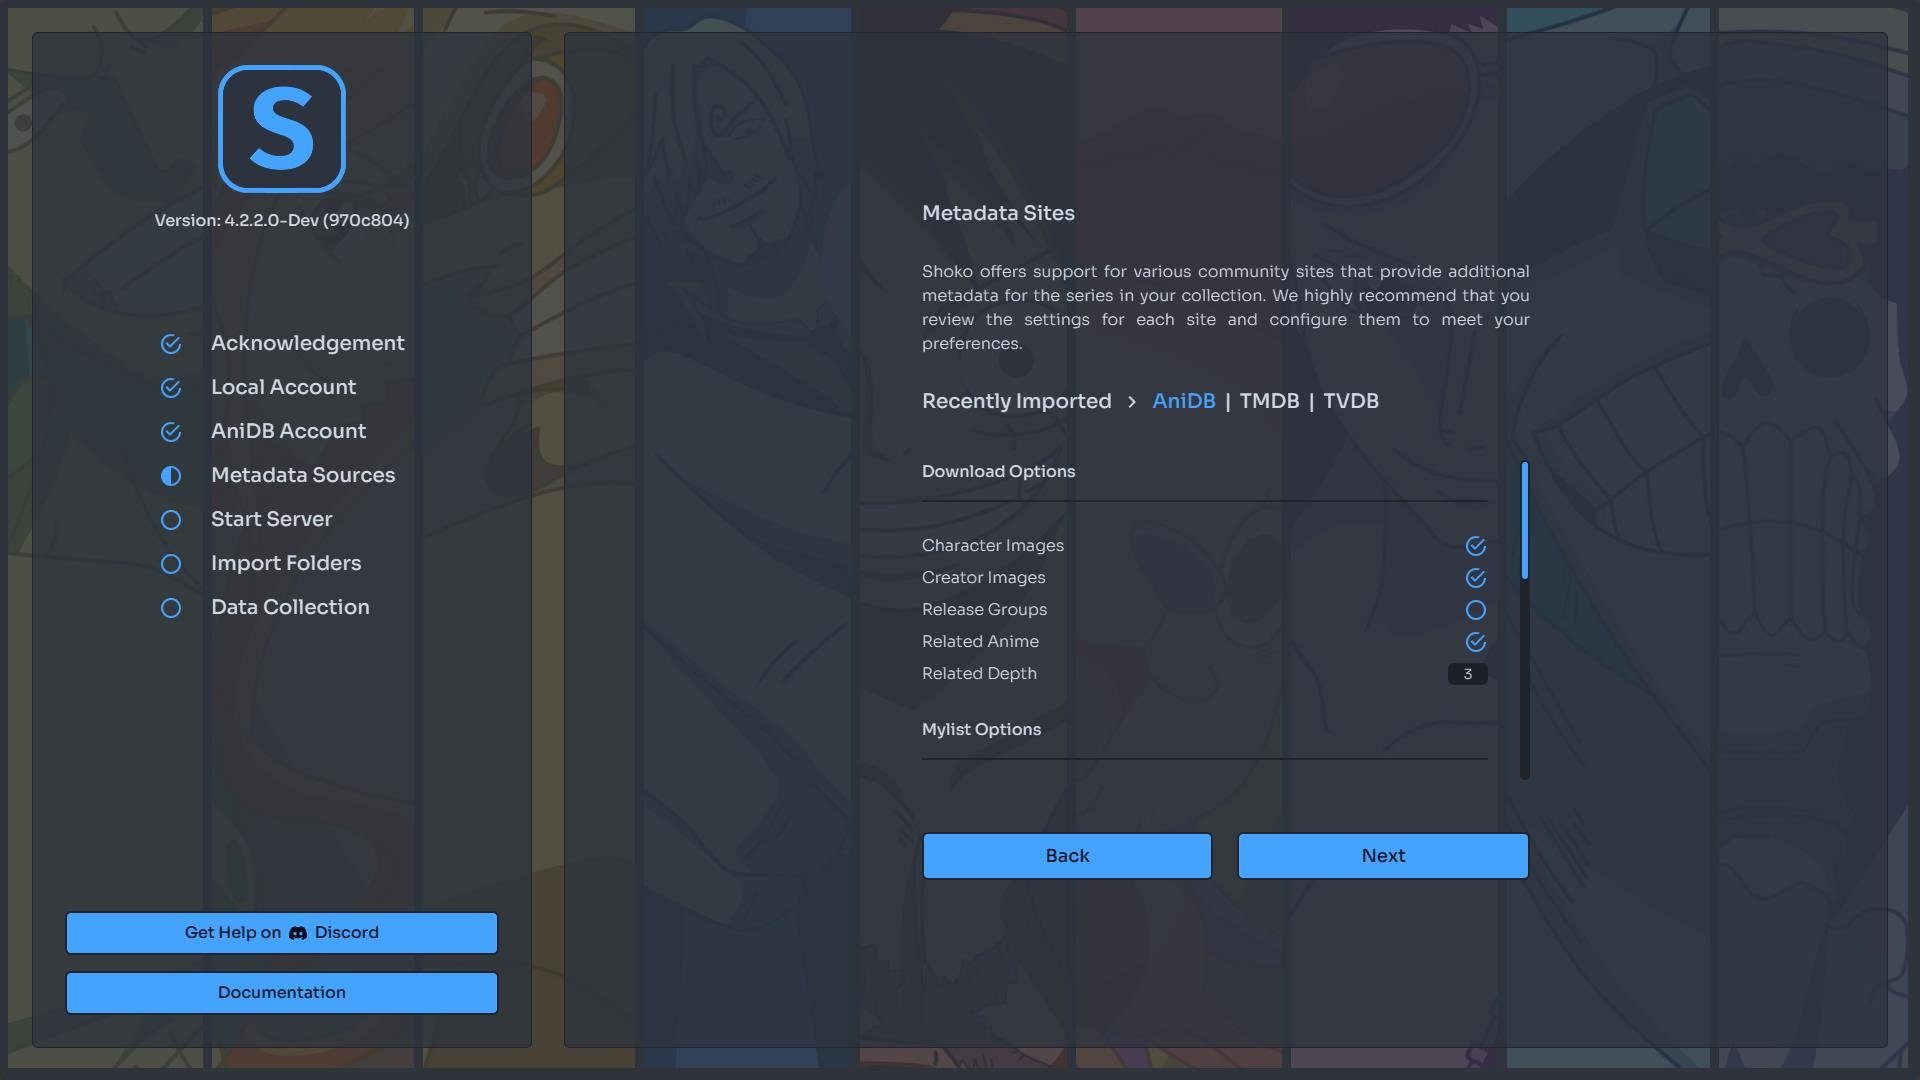The image size is (1920, 1080).
Task: Click the Creator Images label
Action: [x=983, y=577]
